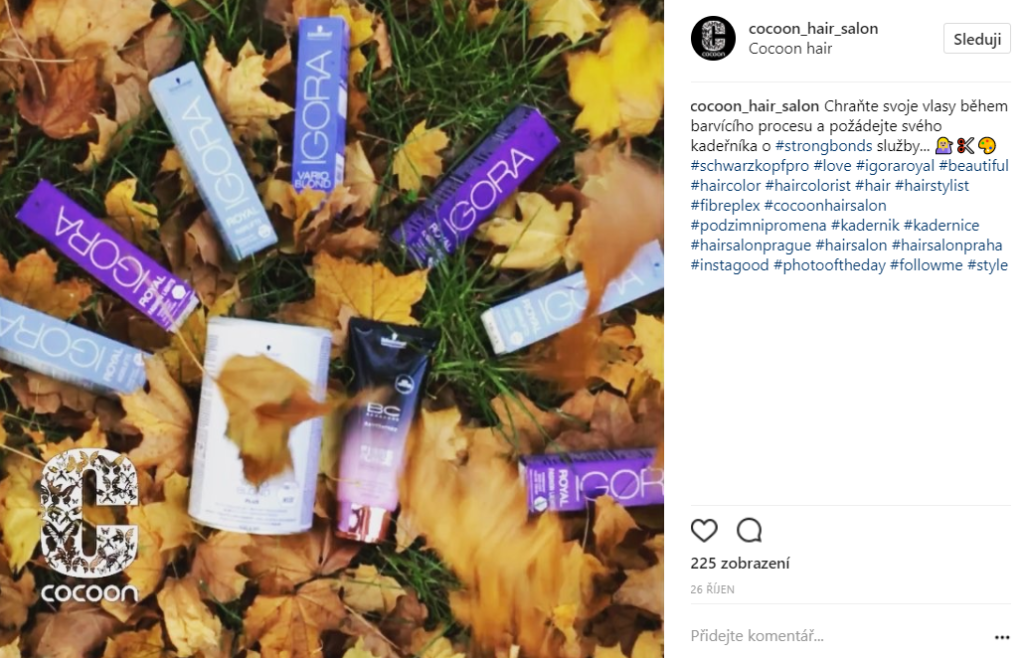Click the Igora products video thumbnail
Viewport: 1024px width, 658px height.
332,329
